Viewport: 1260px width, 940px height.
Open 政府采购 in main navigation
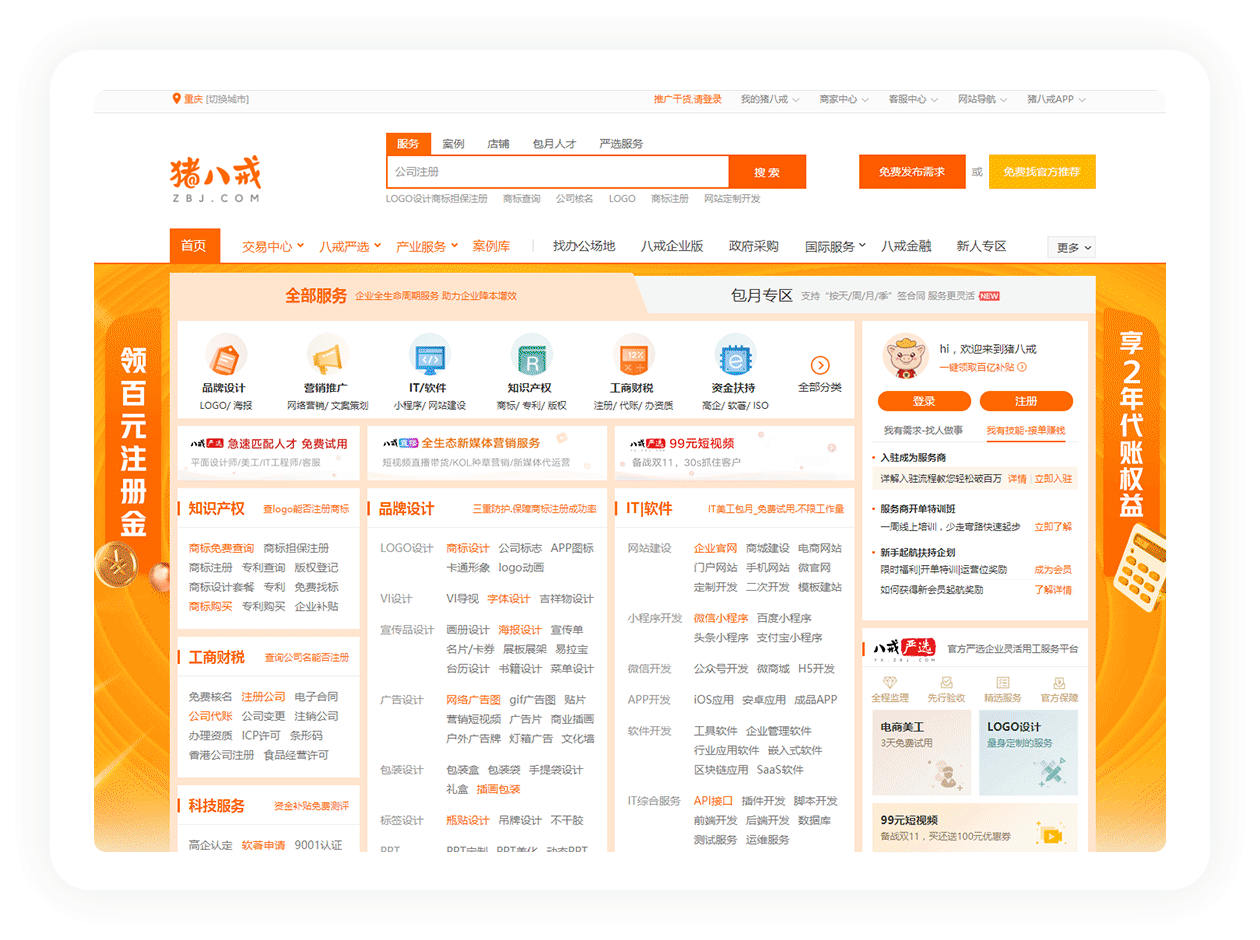(752, 246)
